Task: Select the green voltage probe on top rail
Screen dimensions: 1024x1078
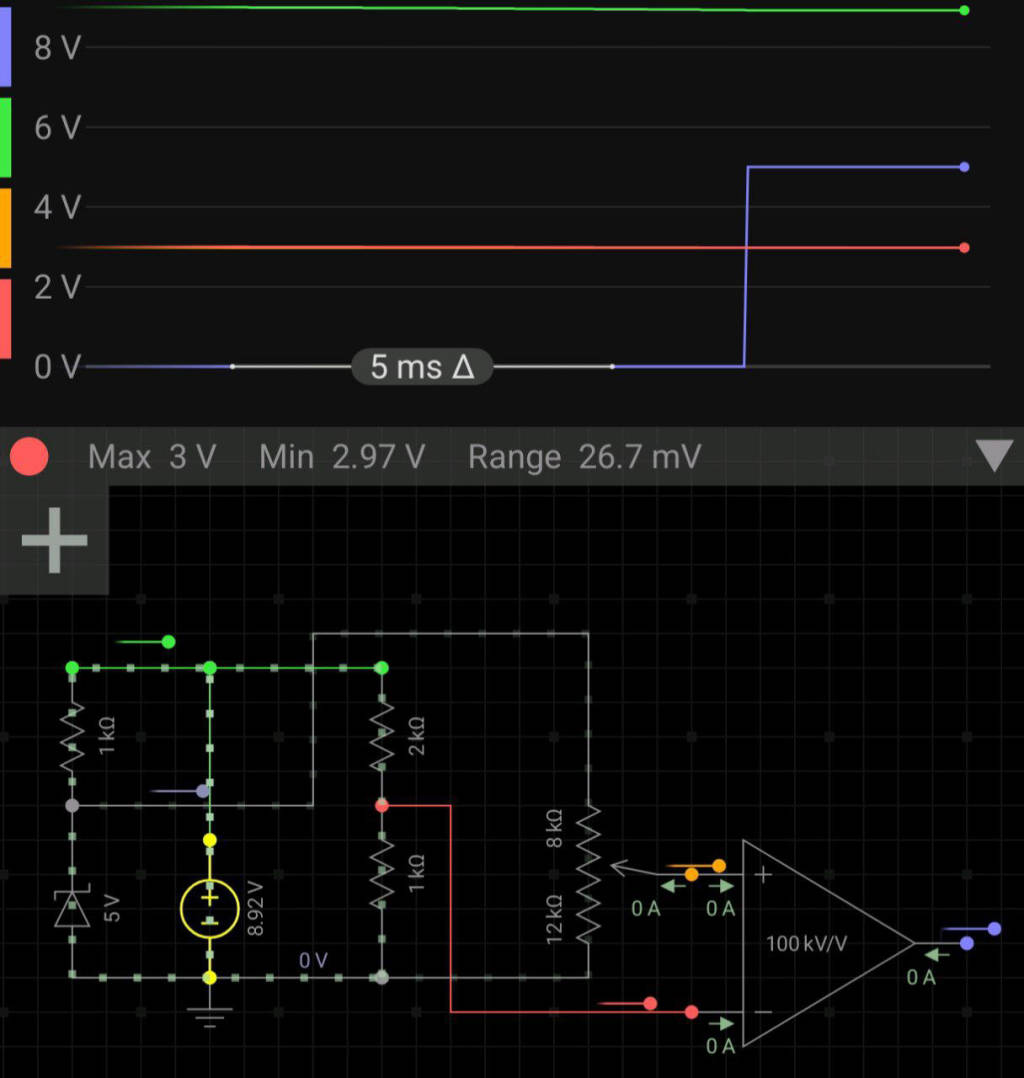Action: (x=168, y=641)
